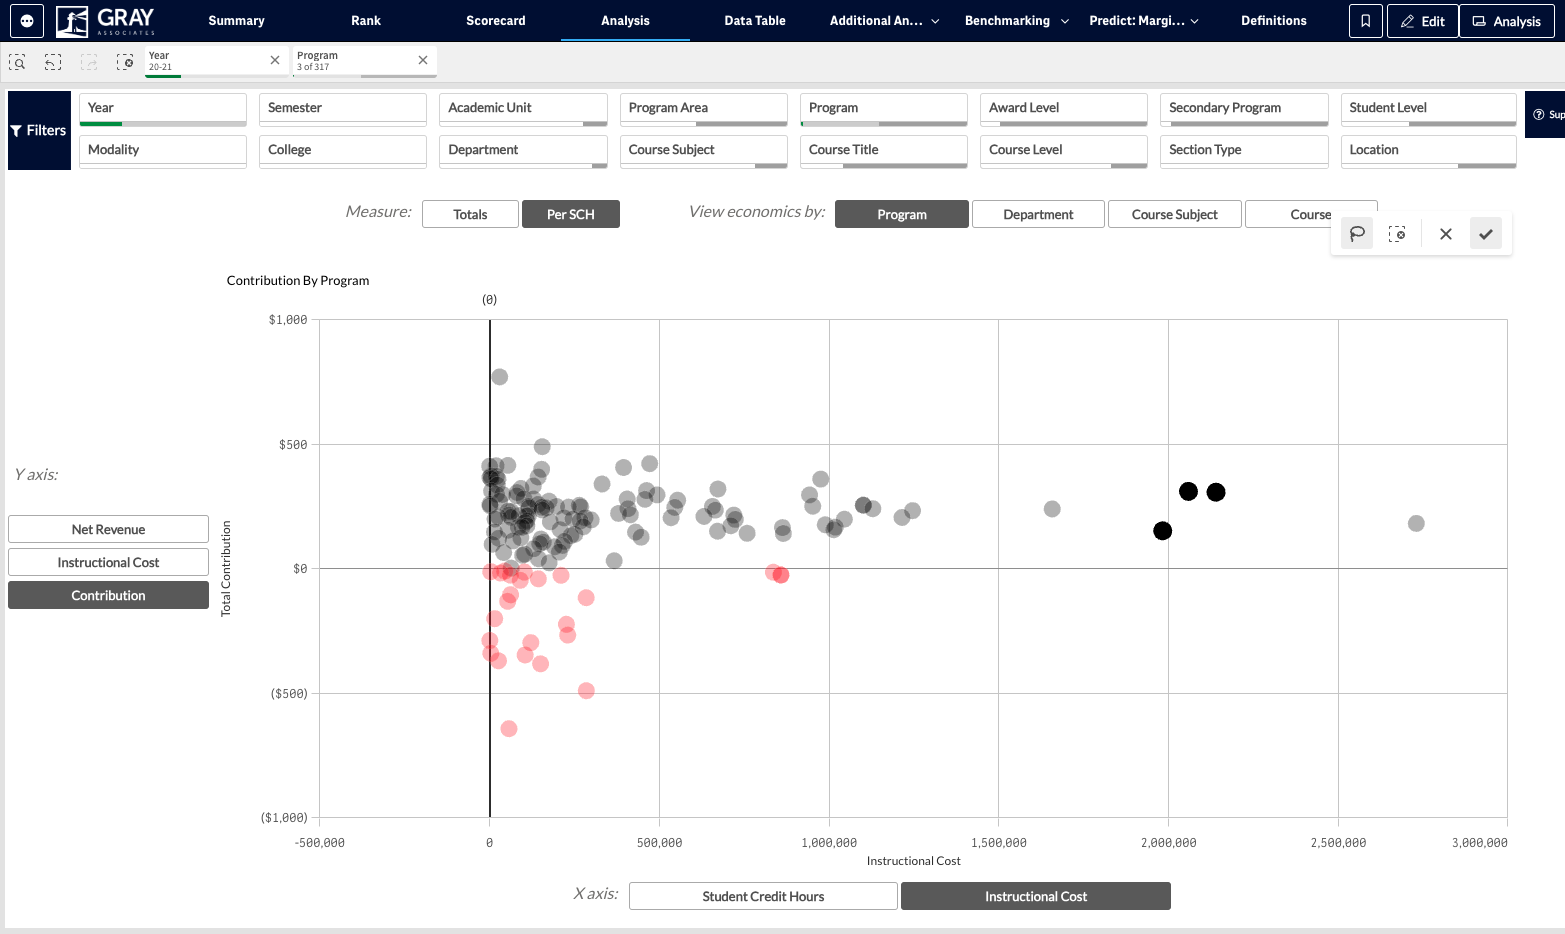Open the Student Level filter
This screenshot has width=1565, height=934.
click(1428, 109)
